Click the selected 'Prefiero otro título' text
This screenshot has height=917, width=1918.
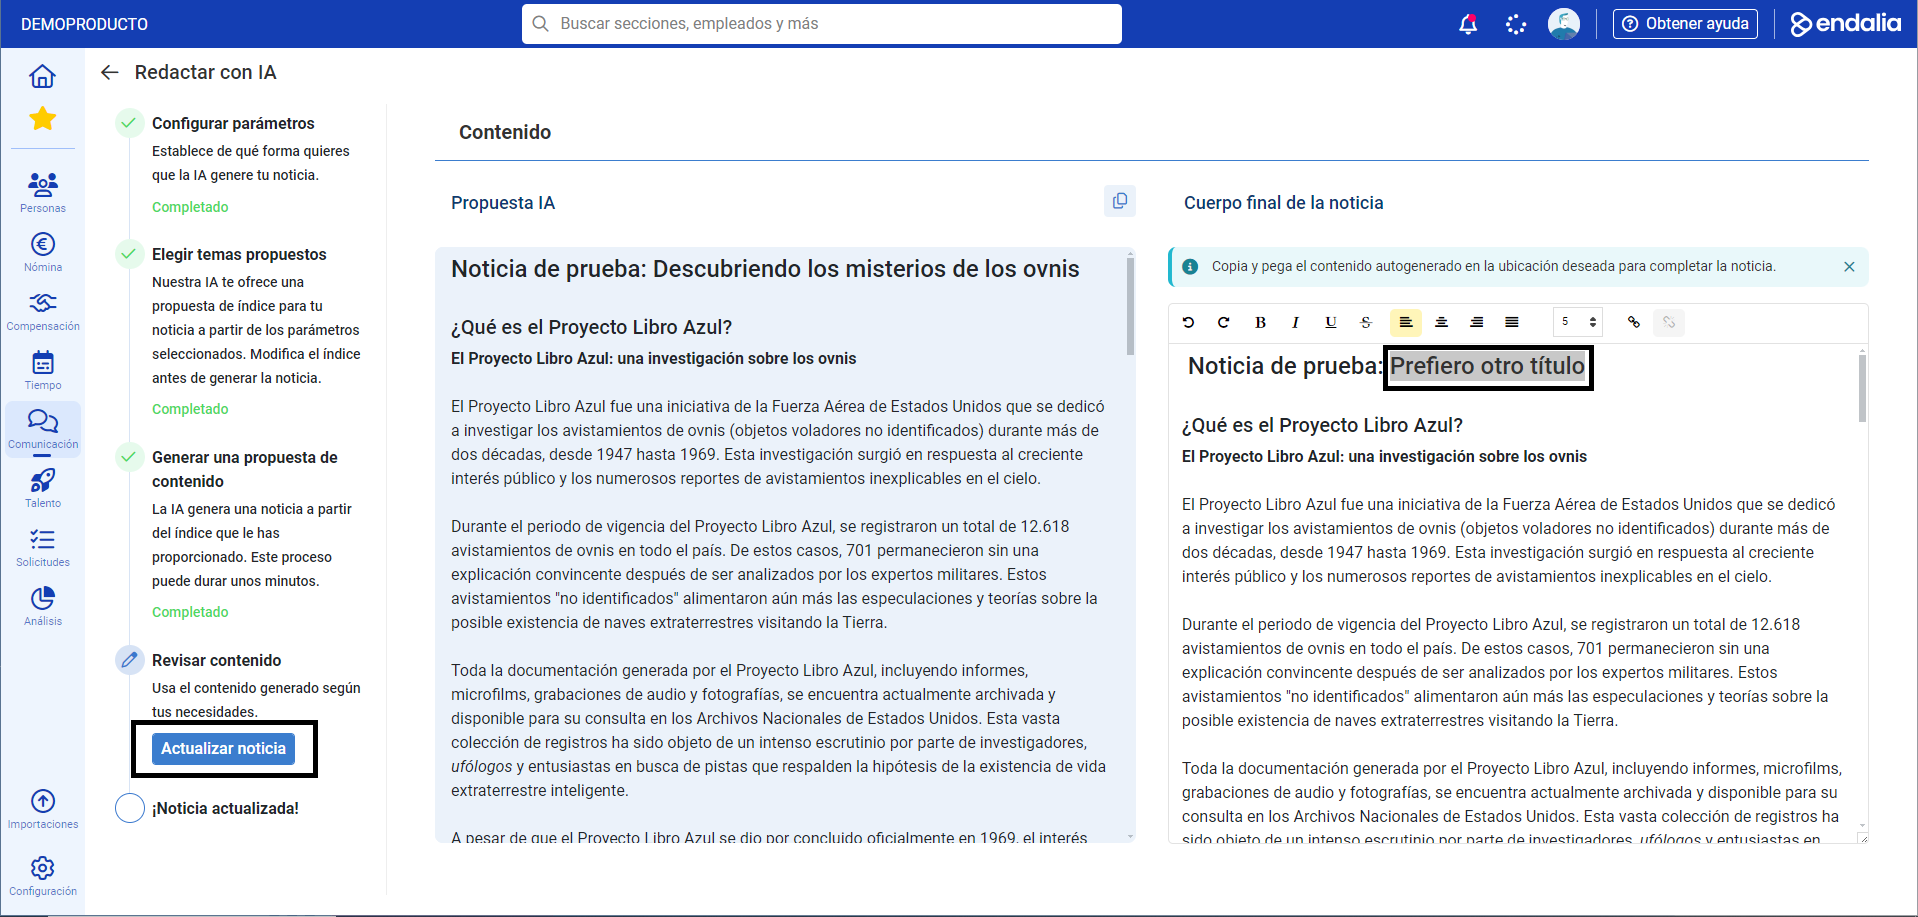click(1487, 366)
